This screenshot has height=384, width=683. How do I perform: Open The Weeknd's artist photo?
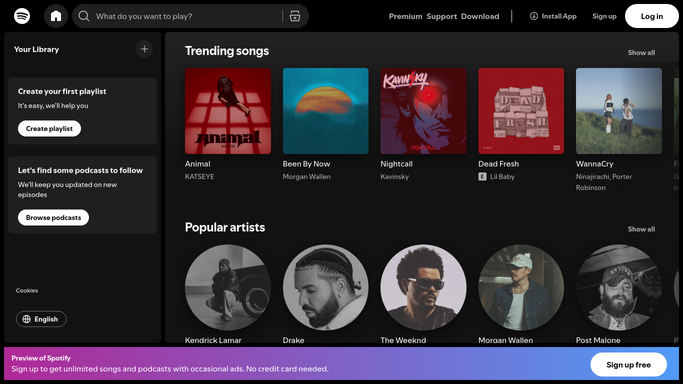tap(423, 287)
